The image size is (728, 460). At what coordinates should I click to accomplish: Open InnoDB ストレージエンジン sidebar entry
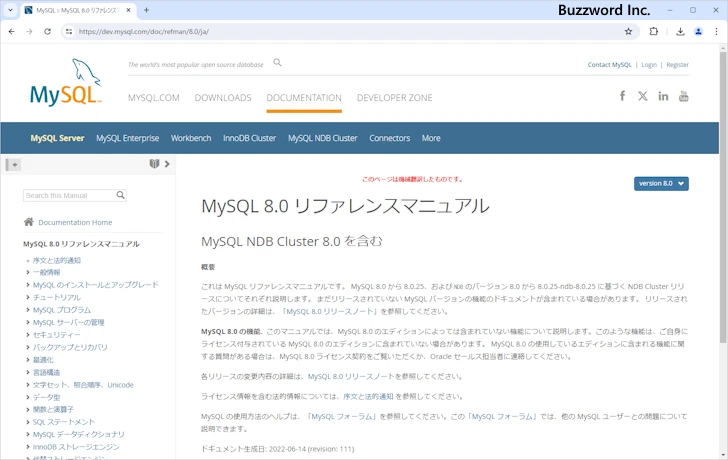[76, 447]
